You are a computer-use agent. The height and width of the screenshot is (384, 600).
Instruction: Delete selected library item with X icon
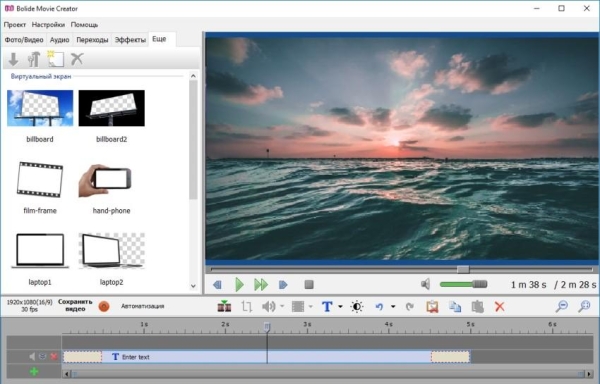pos(77,59)
